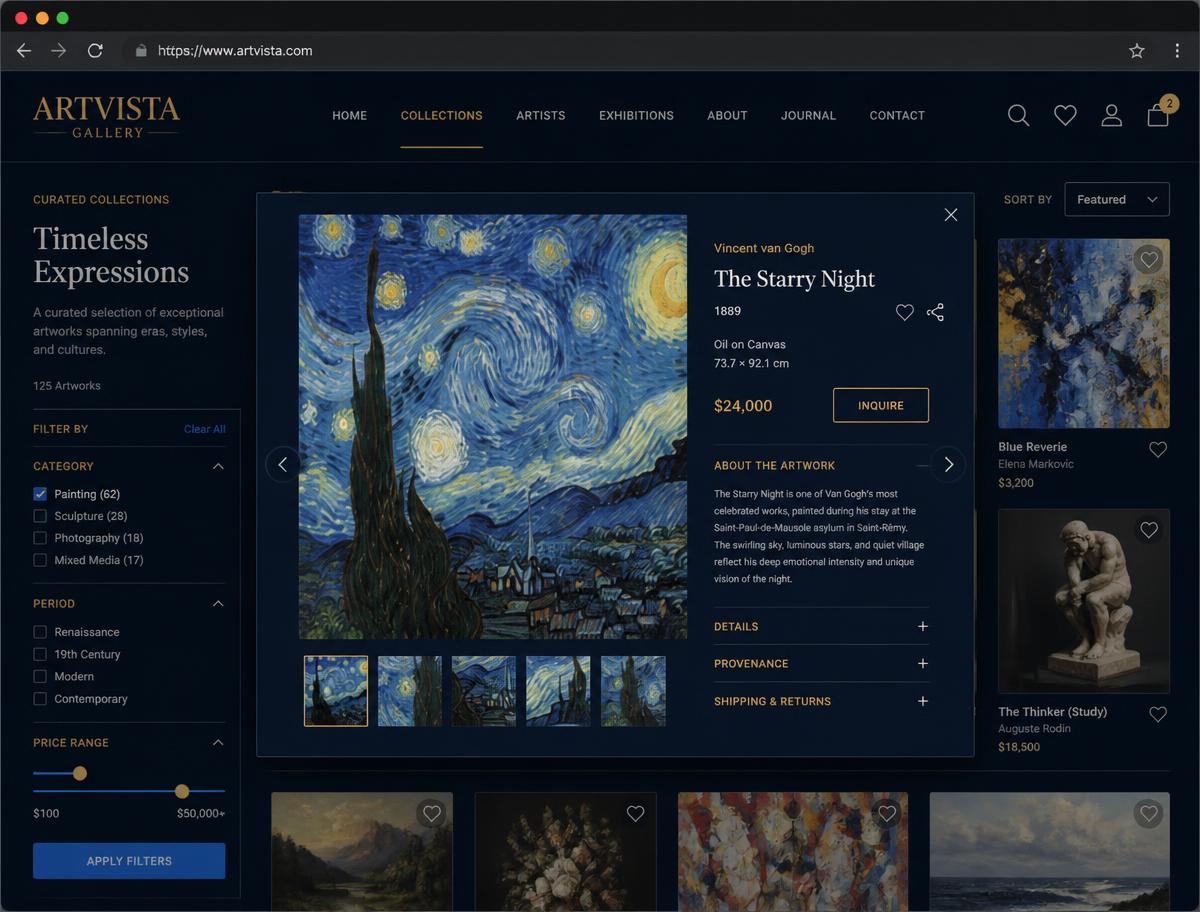The width and height of the screenshot is (1200, 912).
Task: Select third Starry Night village thumbnail
Action: 484,691
